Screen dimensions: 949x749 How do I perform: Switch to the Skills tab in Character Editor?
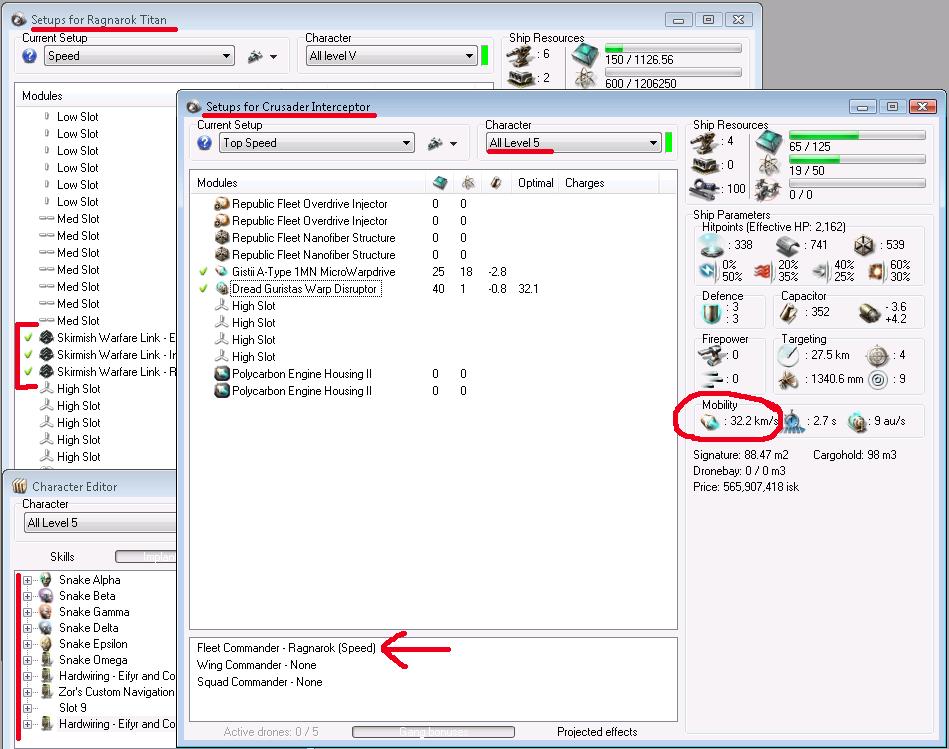tap(62, 557)
